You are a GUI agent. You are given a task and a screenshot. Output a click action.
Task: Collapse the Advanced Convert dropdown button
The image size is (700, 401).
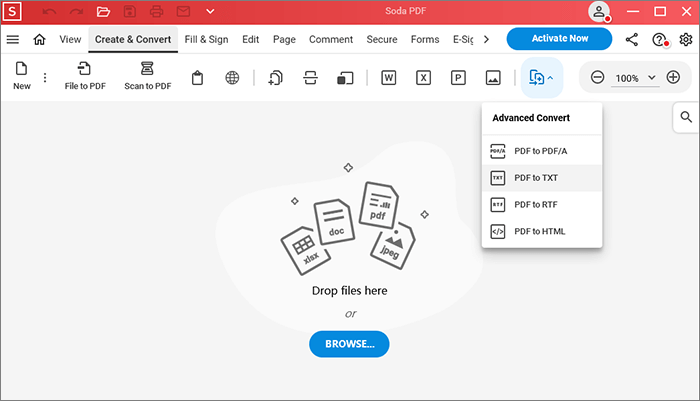click(541, 78)
